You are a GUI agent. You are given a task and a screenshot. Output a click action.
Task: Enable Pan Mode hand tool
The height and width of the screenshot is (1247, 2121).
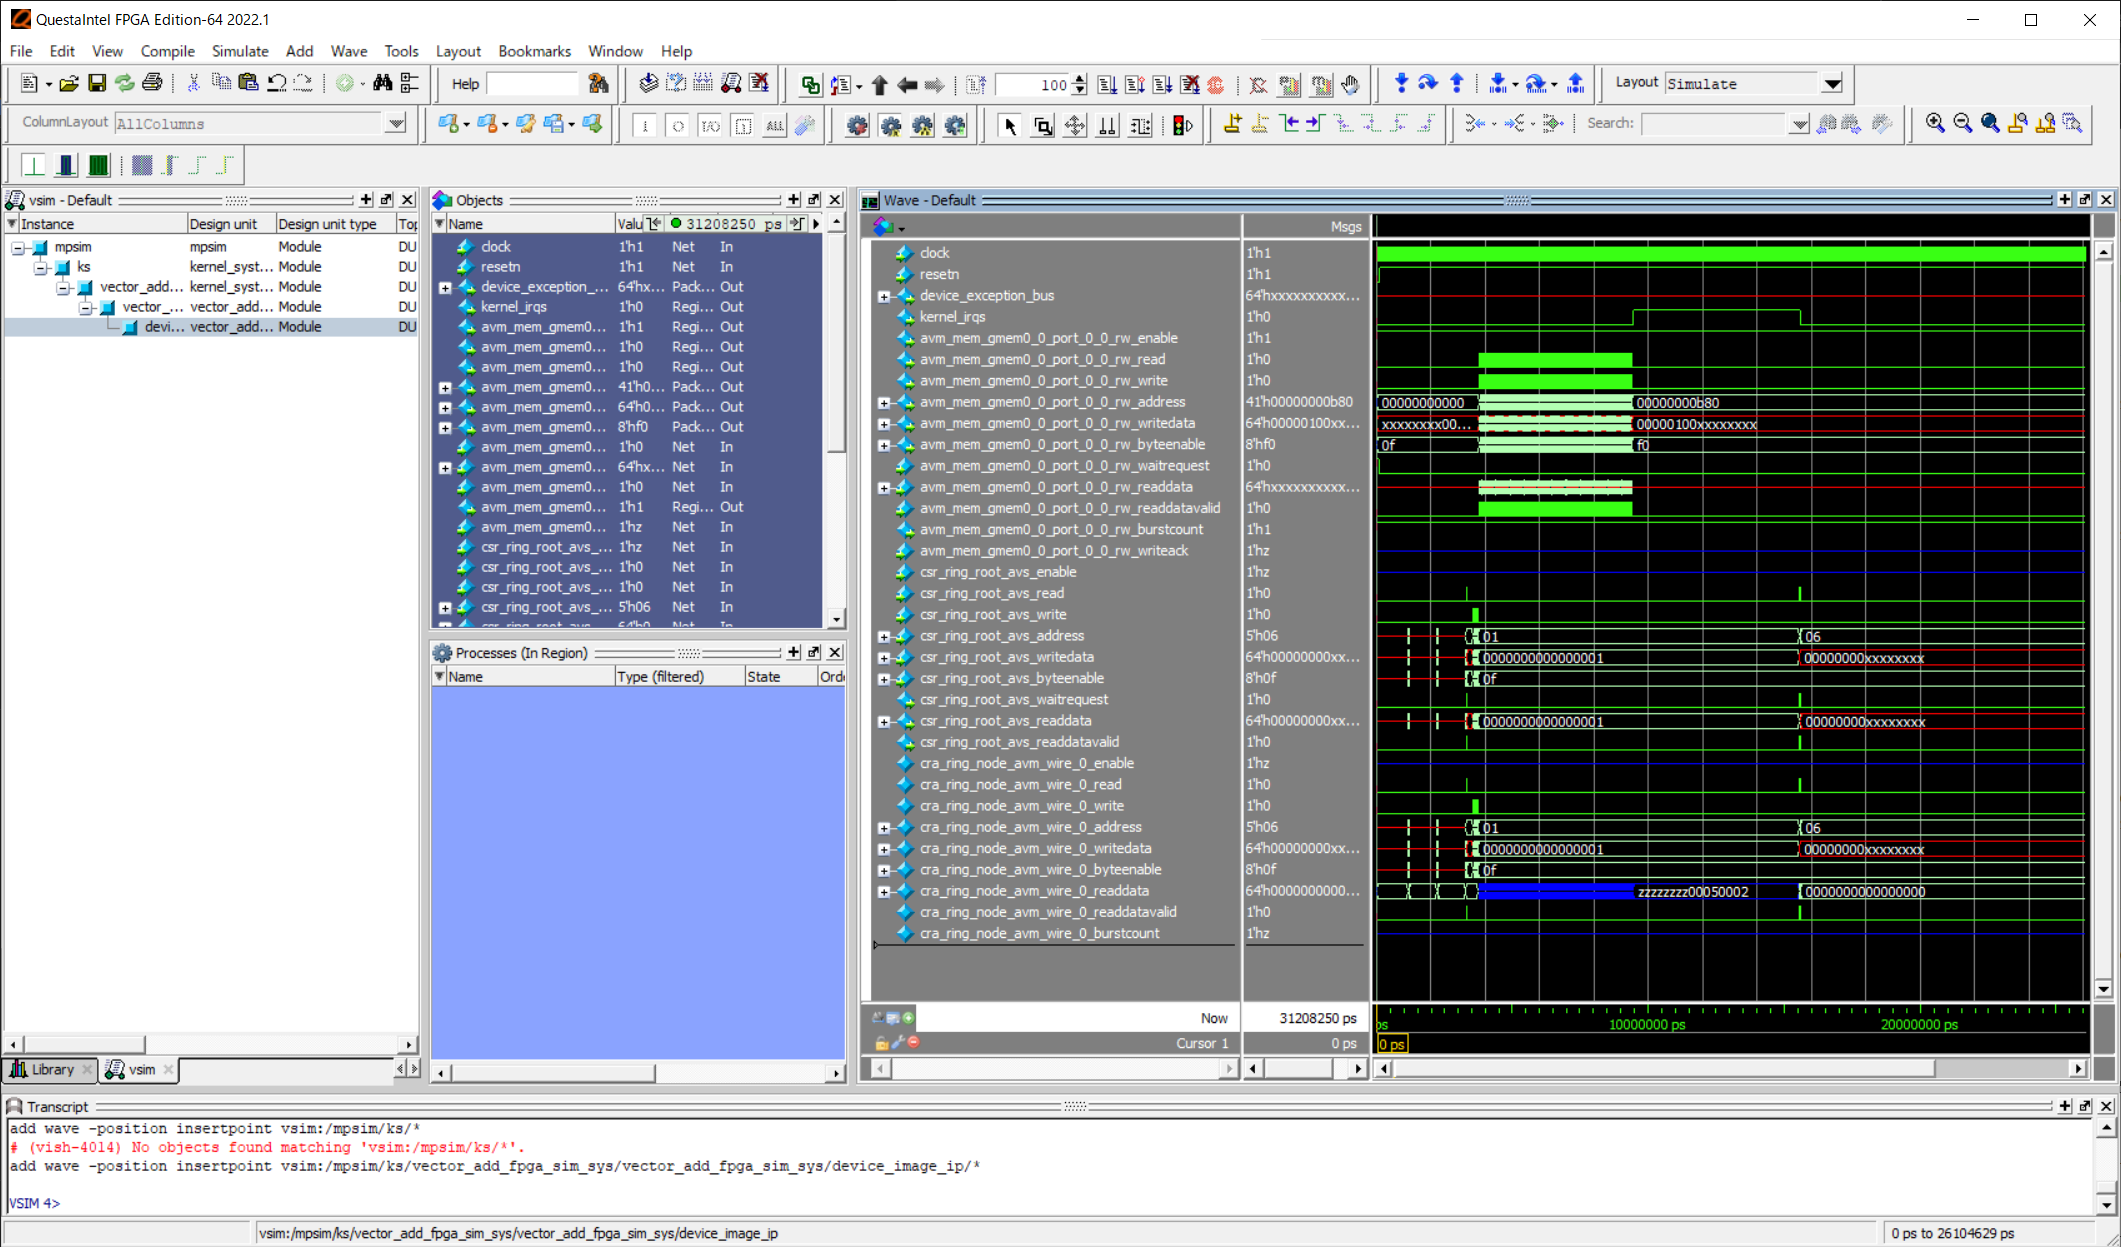point(1350,84)
